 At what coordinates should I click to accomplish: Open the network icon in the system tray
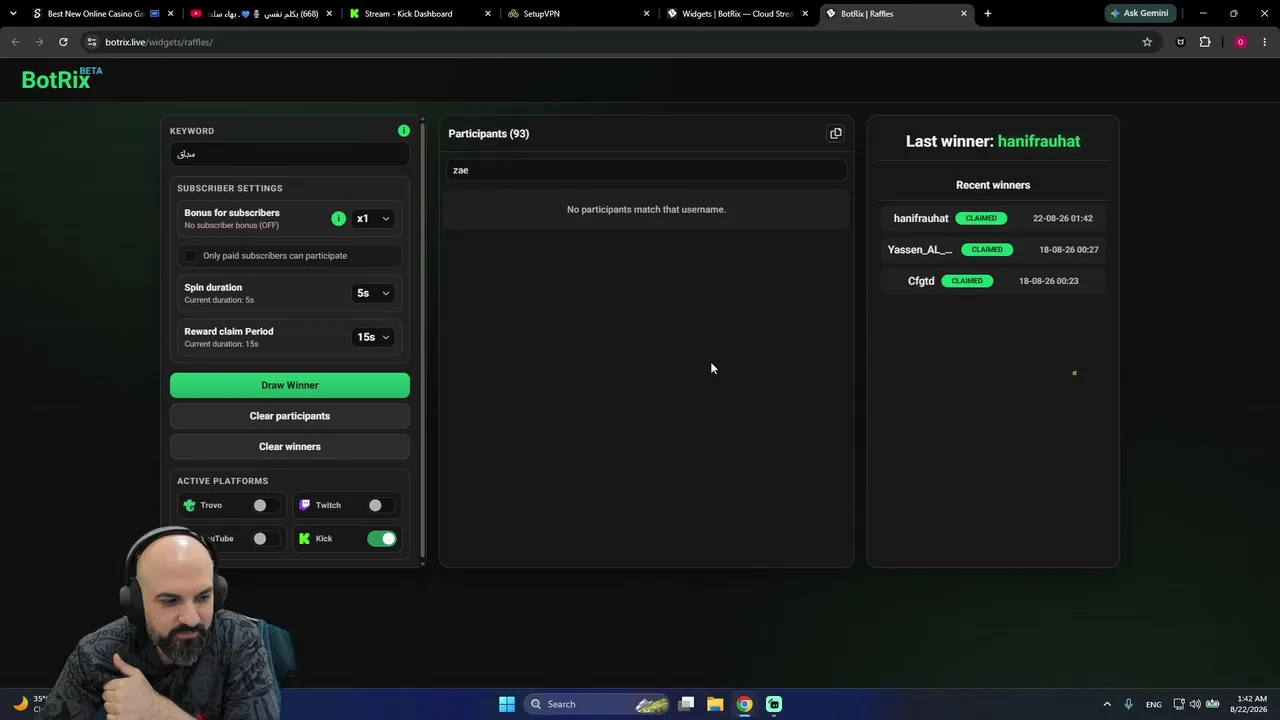point(1179,704)
